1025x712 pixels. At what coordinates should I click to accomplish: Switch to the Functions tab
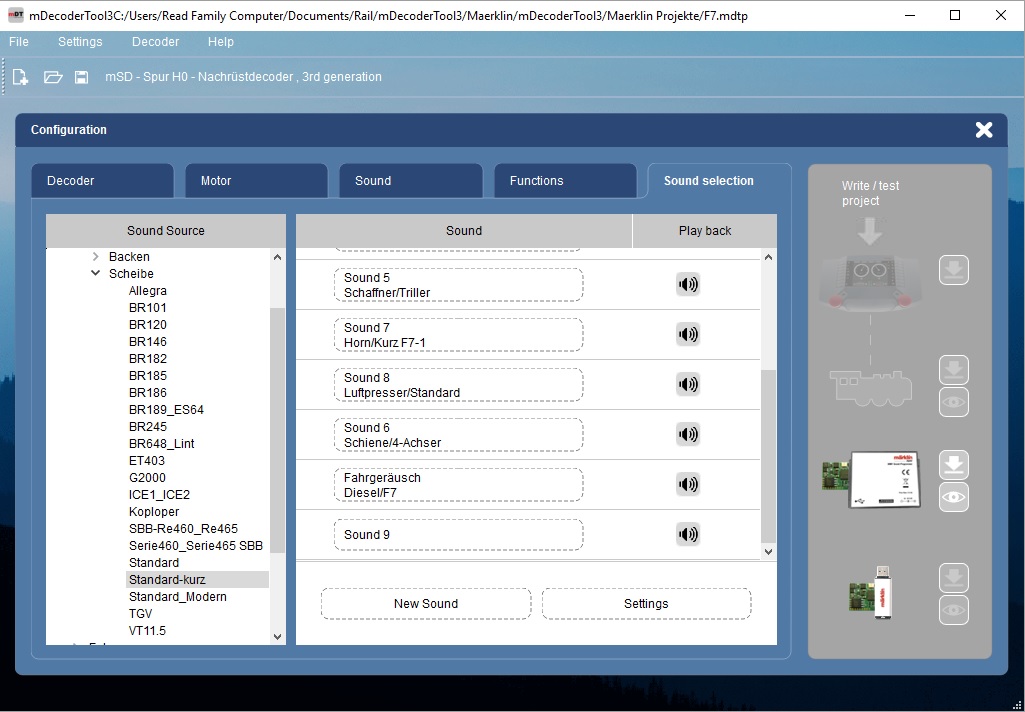(x=565, y=181)
